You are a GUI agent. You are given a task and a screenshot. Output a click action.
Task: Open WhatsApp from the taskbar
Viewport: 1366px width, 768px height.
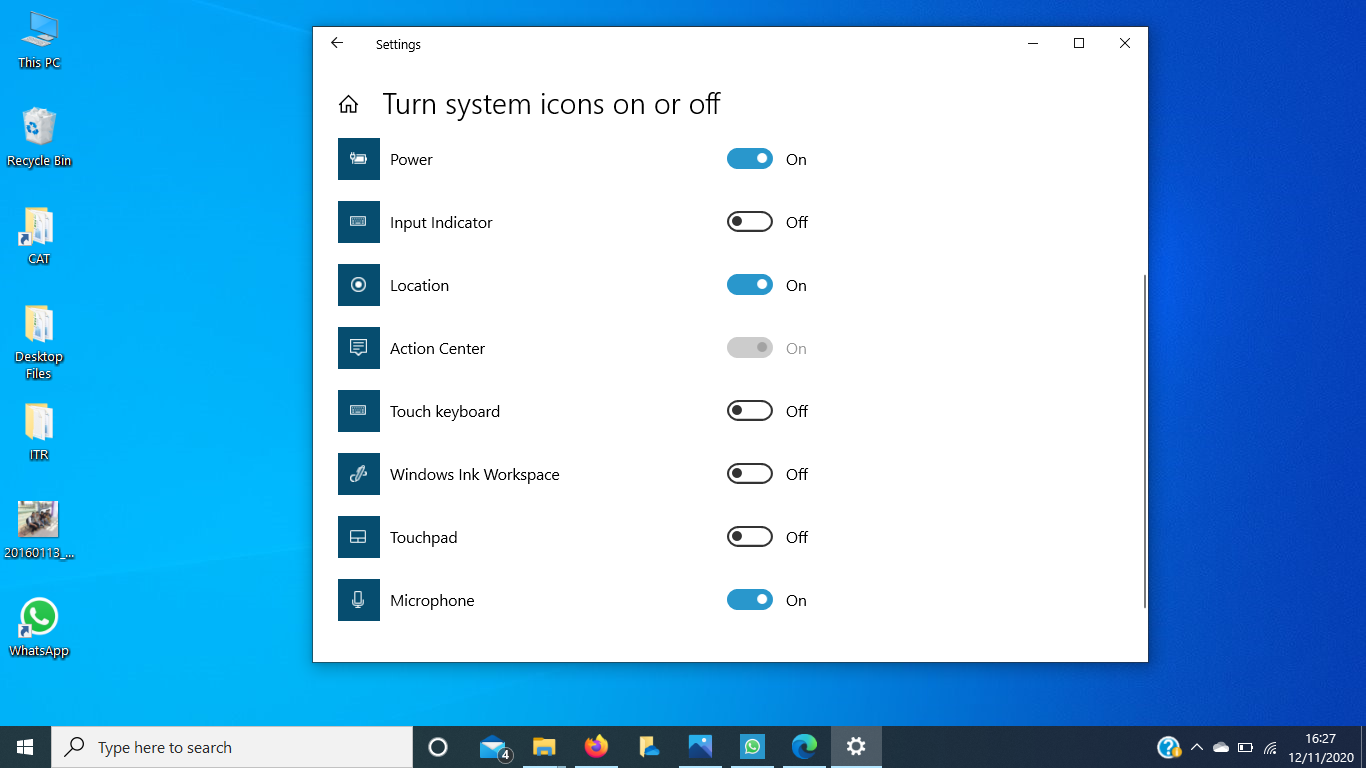pos(752,747)
